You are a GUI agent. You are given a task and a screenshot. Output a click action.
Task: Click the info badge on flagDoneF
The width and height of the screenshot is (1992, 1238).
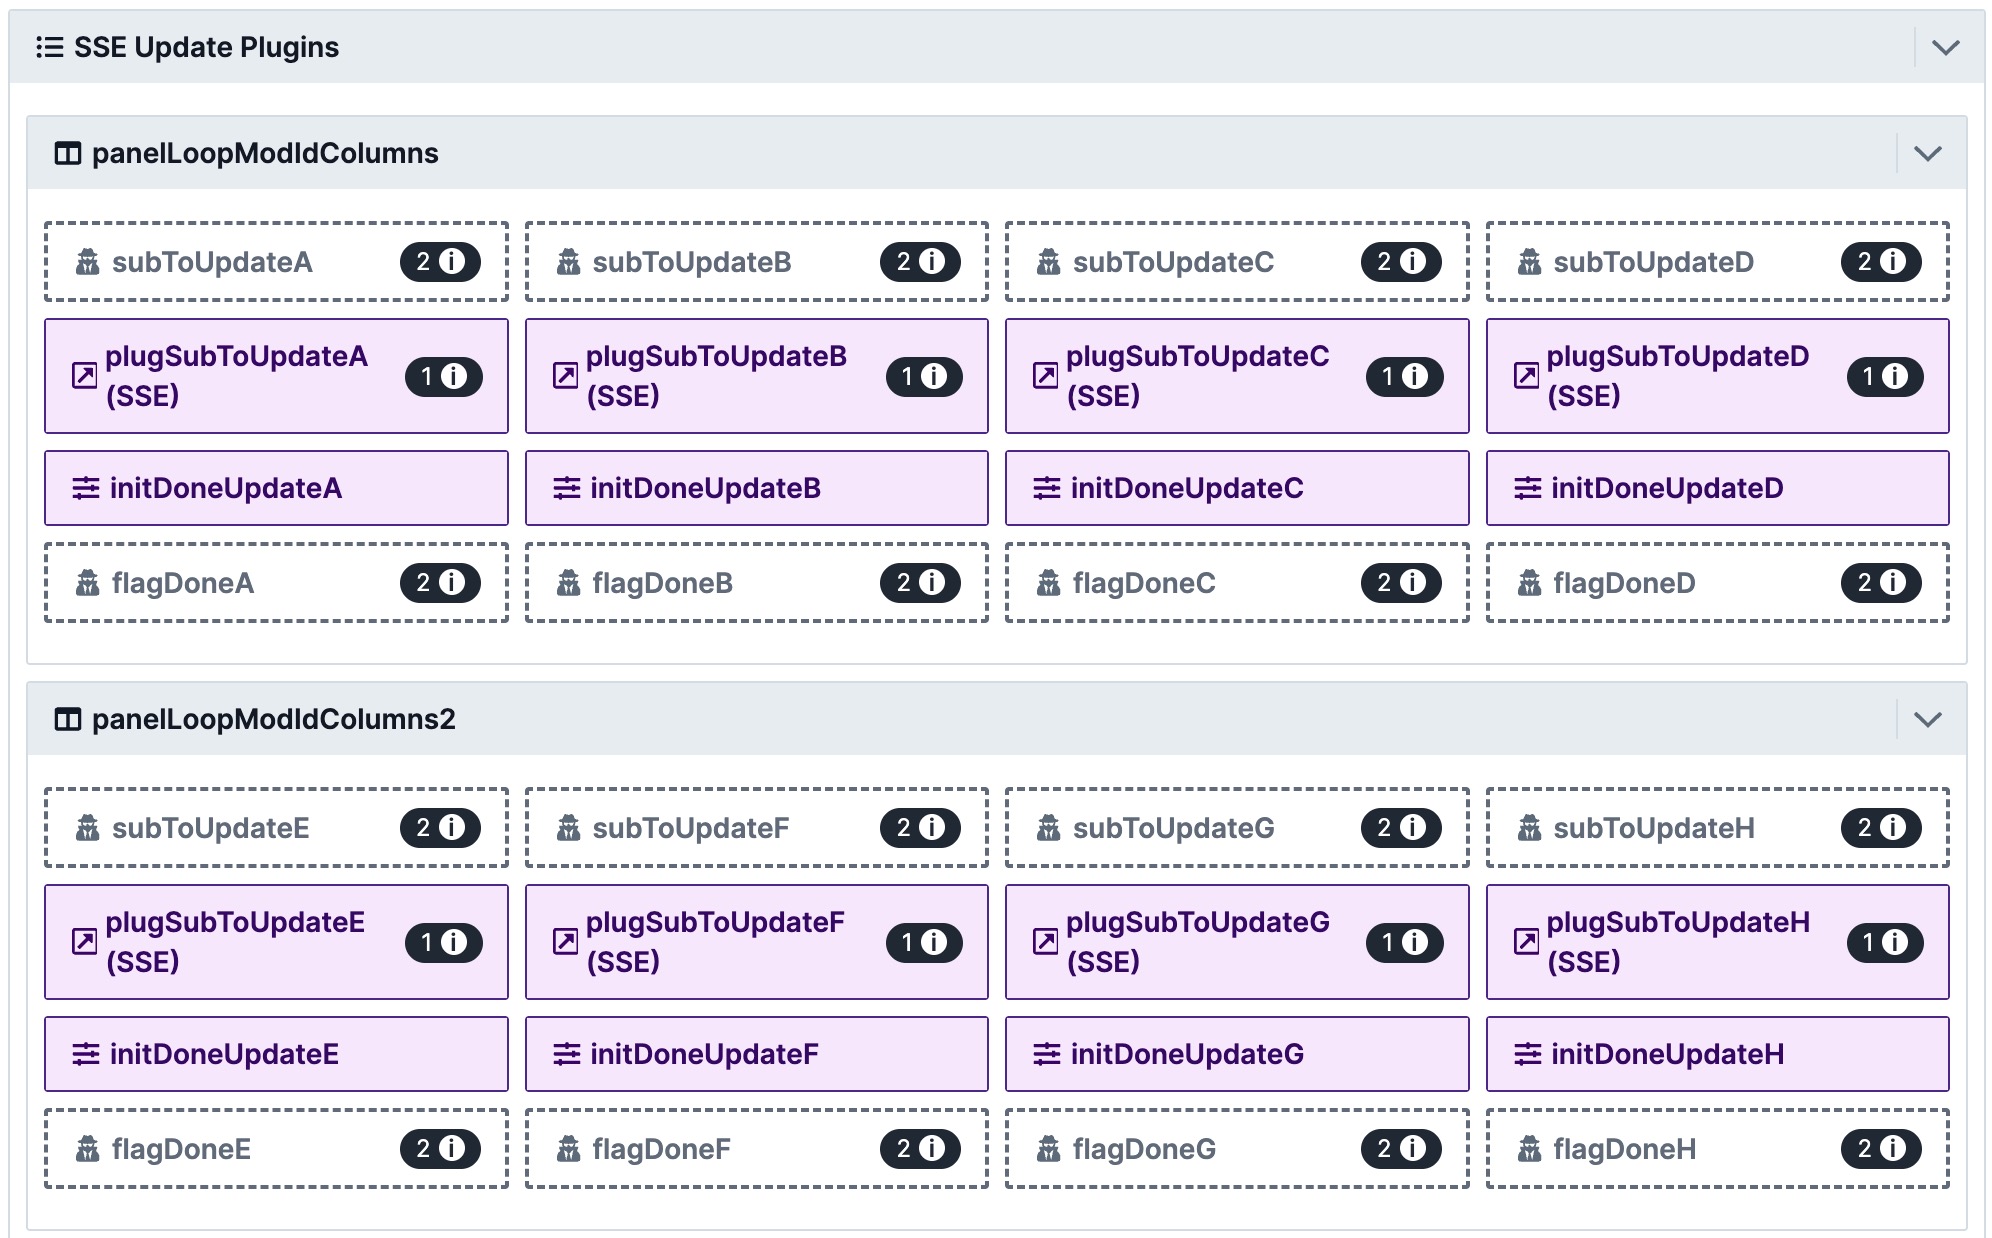(x=920, y=1149)
